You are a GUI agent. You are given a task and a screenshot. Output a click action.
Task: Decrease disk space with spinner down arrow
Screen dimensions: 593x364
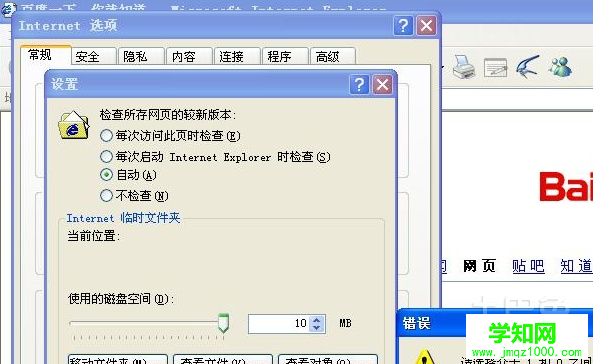point(317,328)
